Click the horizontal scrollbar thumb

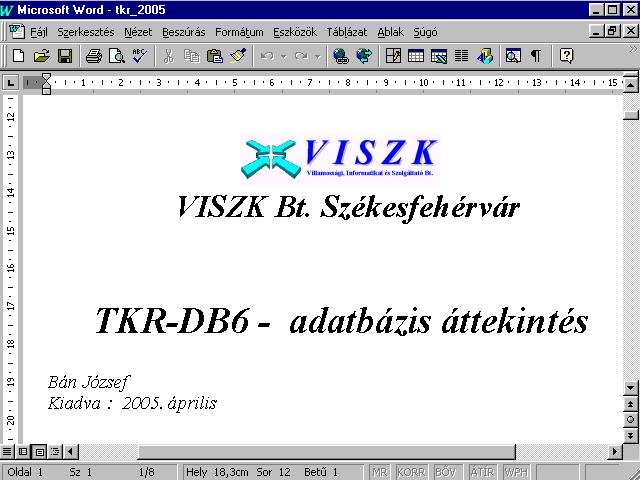327,451
